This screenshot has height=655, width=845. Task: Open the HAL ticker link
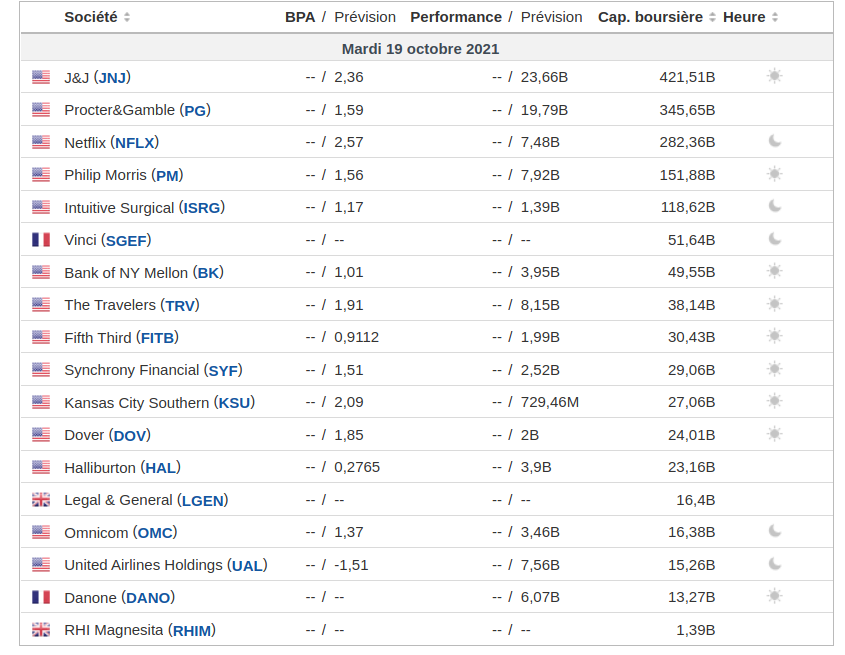[x=161, y=468]
